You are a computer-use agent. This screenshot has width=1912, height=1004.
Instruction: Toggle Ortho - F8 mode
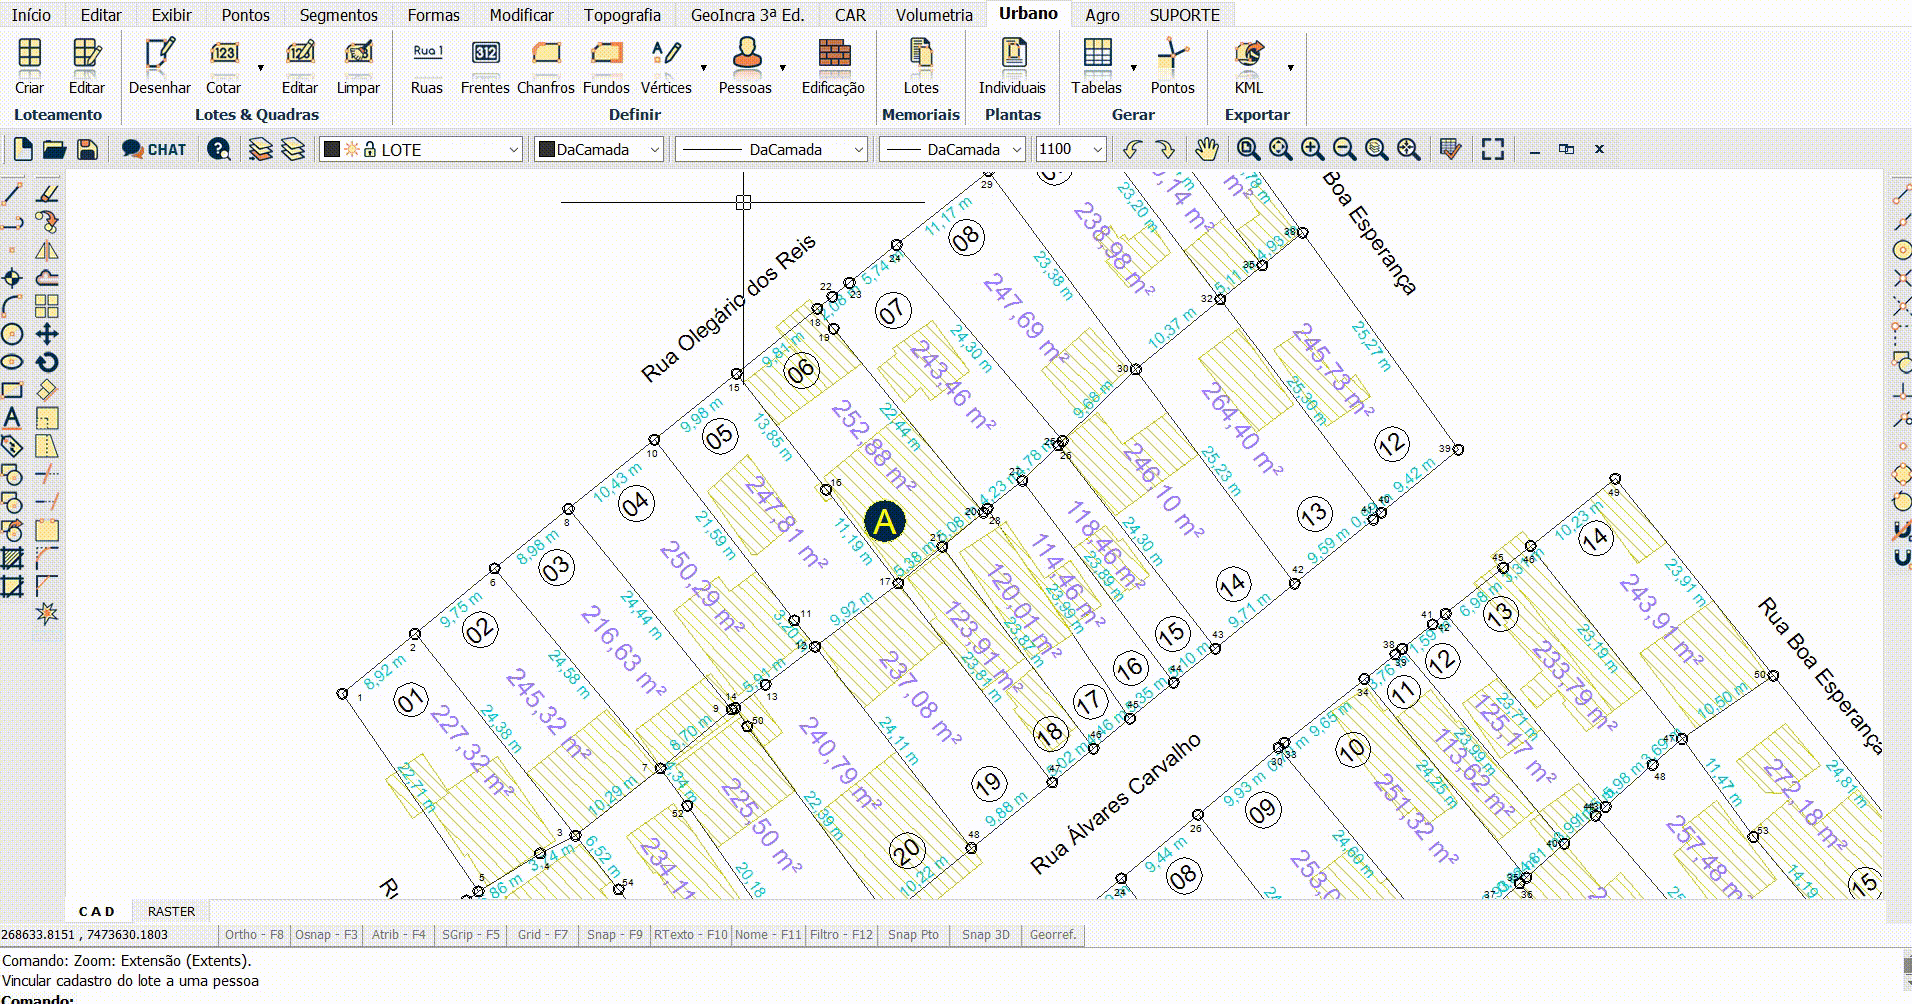(x=254, y=935)
